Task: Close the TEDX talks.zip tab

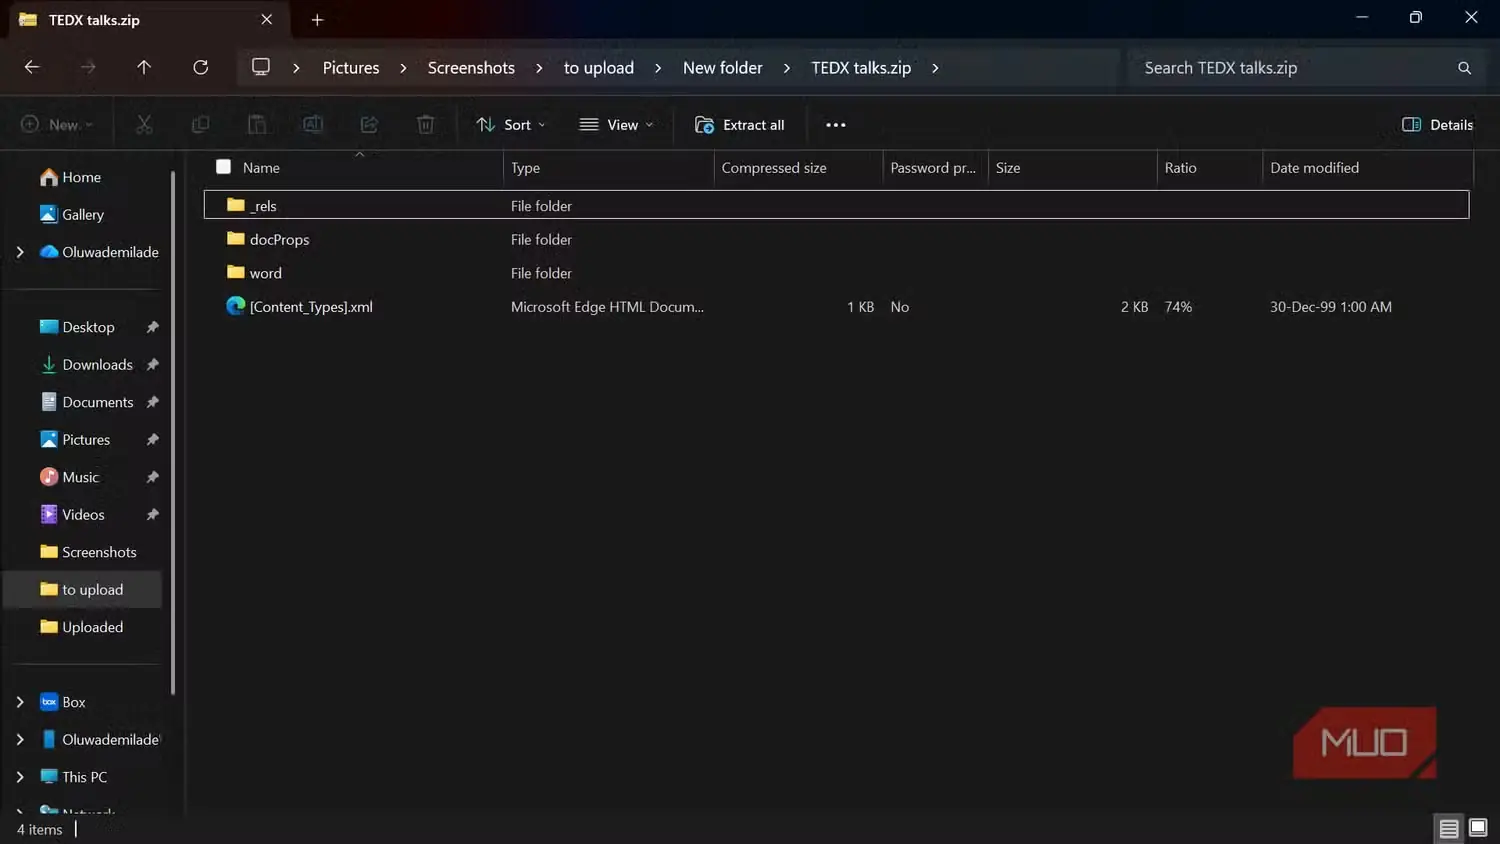Action: pos(267,20)
